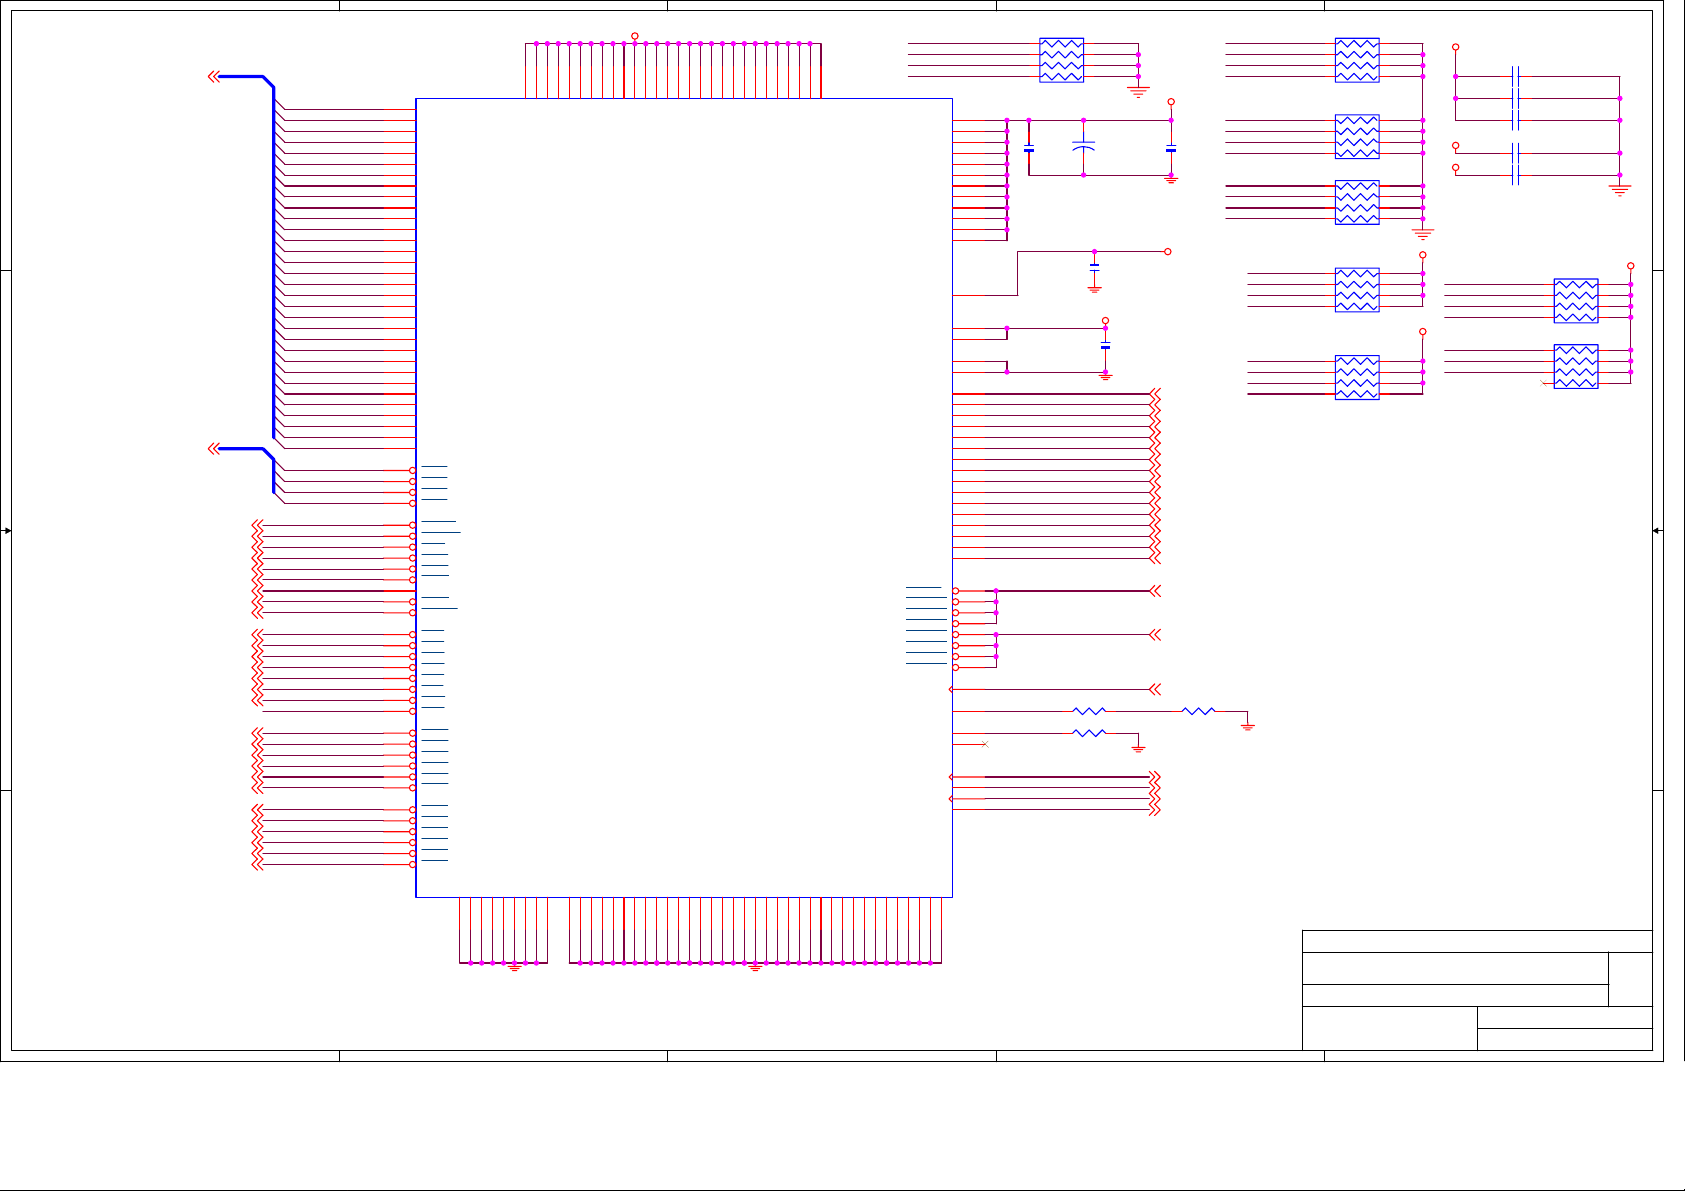Click the curved-plate polarized capacitor symbol
The width and height of the screenshot is (1685, 1191).
pyautogui.click(x=1083, y=147)
